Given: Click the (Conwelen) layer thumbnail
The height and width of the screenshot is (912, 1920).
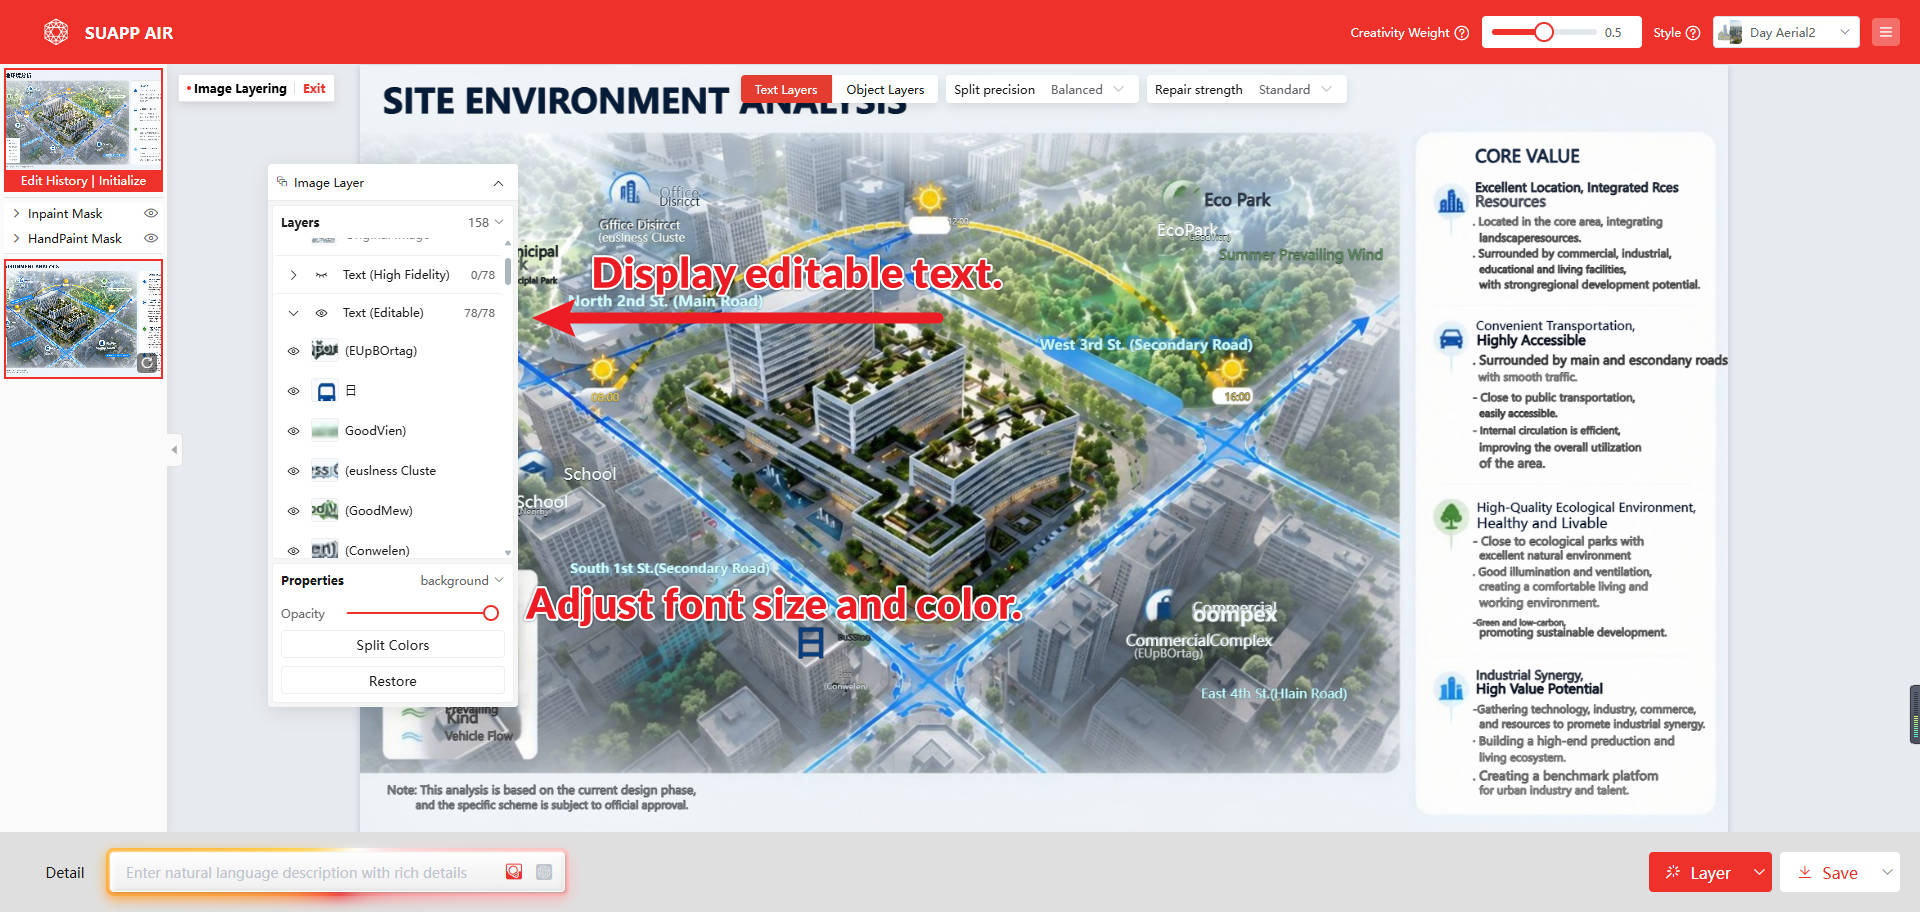Looking at the screenshot, I should coord(325,550).
